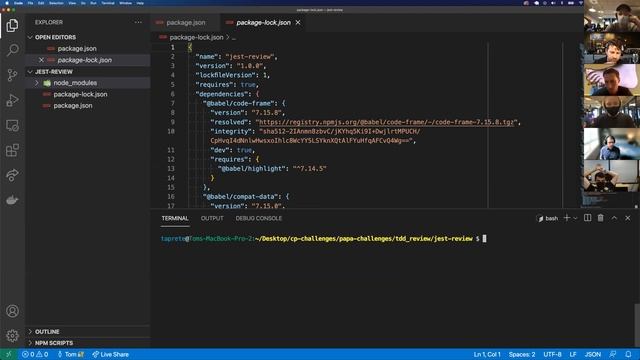This screenshot has width=640, height=360.
Task: Close the terminal panel
Action: pyautogui.click(x=628, y=218)
